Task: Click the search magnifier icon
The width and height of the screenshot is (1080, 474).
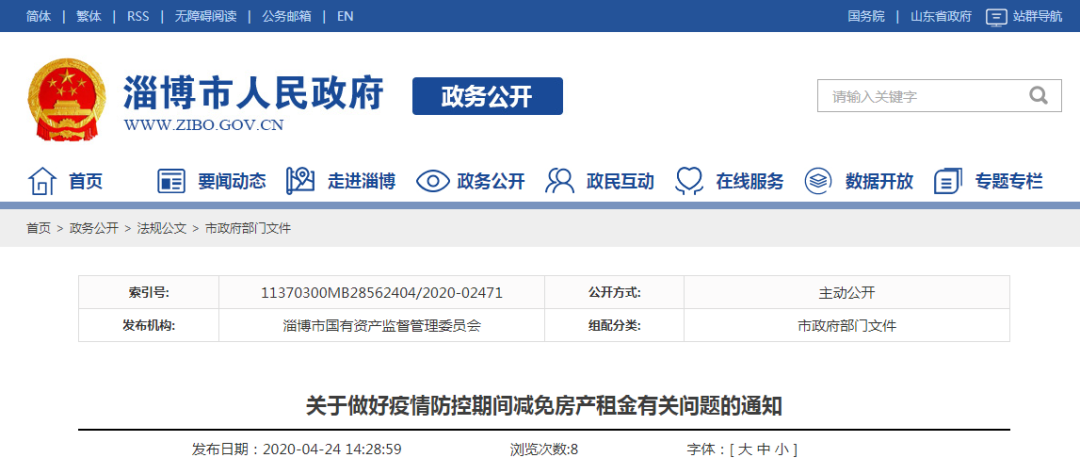Action: [x=1038, y=95]
